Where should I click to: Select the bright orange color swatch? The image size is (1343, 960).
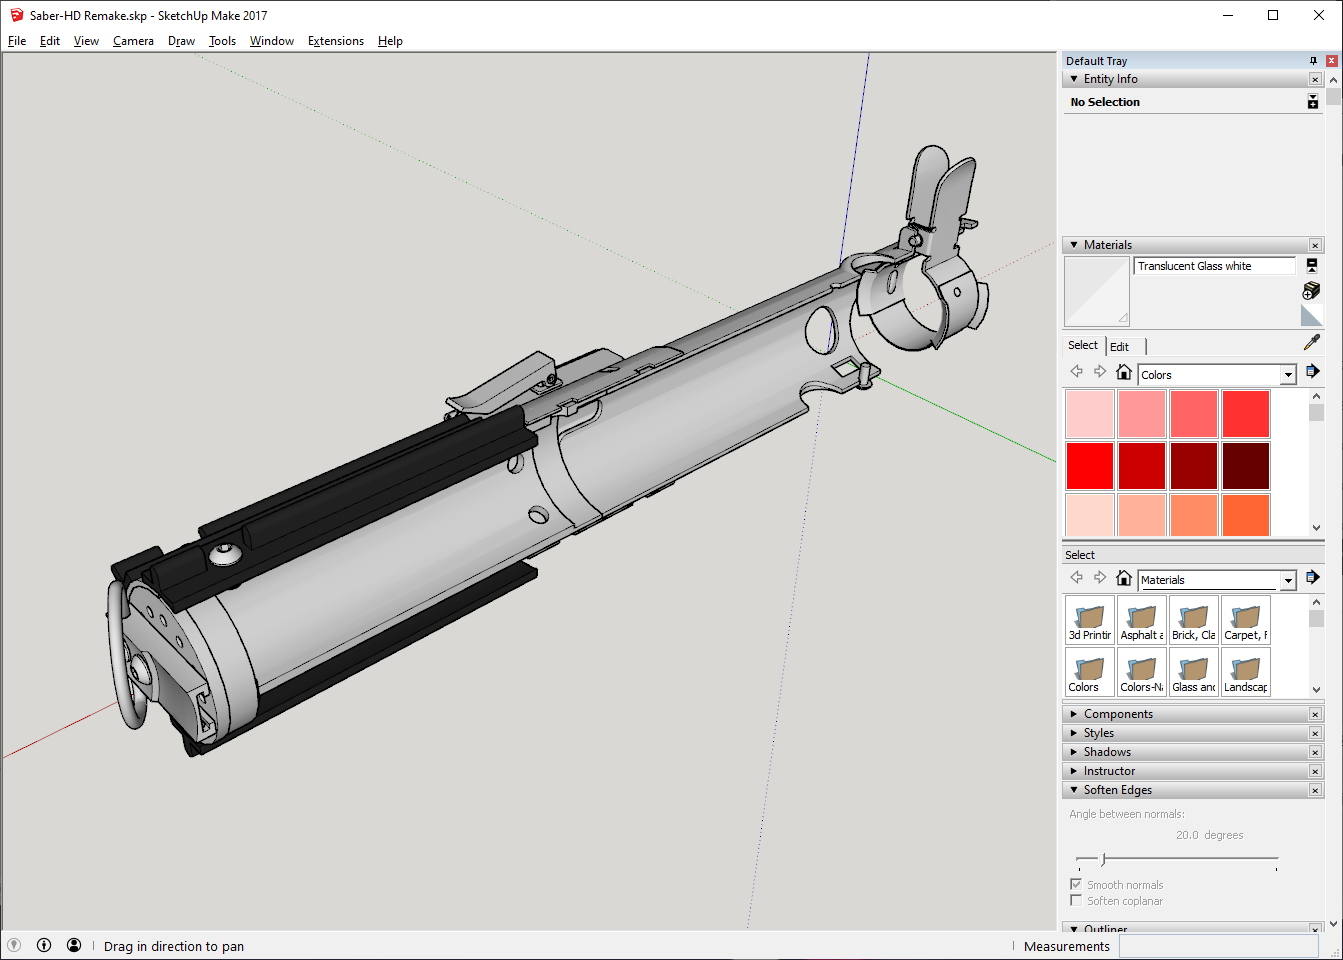point(1246,515)
